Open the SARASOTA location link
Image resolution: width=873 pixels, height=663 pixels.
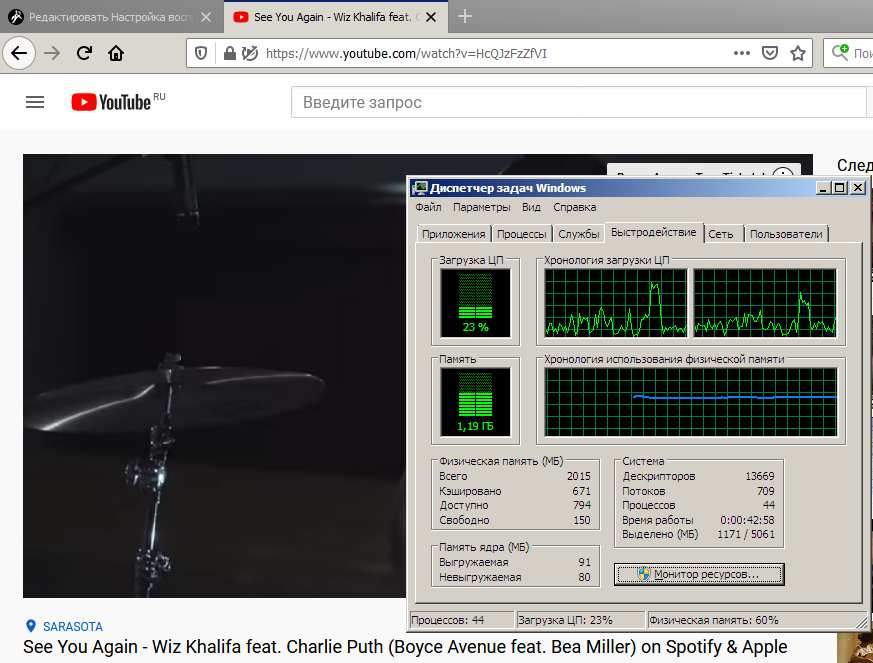coord(72,627)
